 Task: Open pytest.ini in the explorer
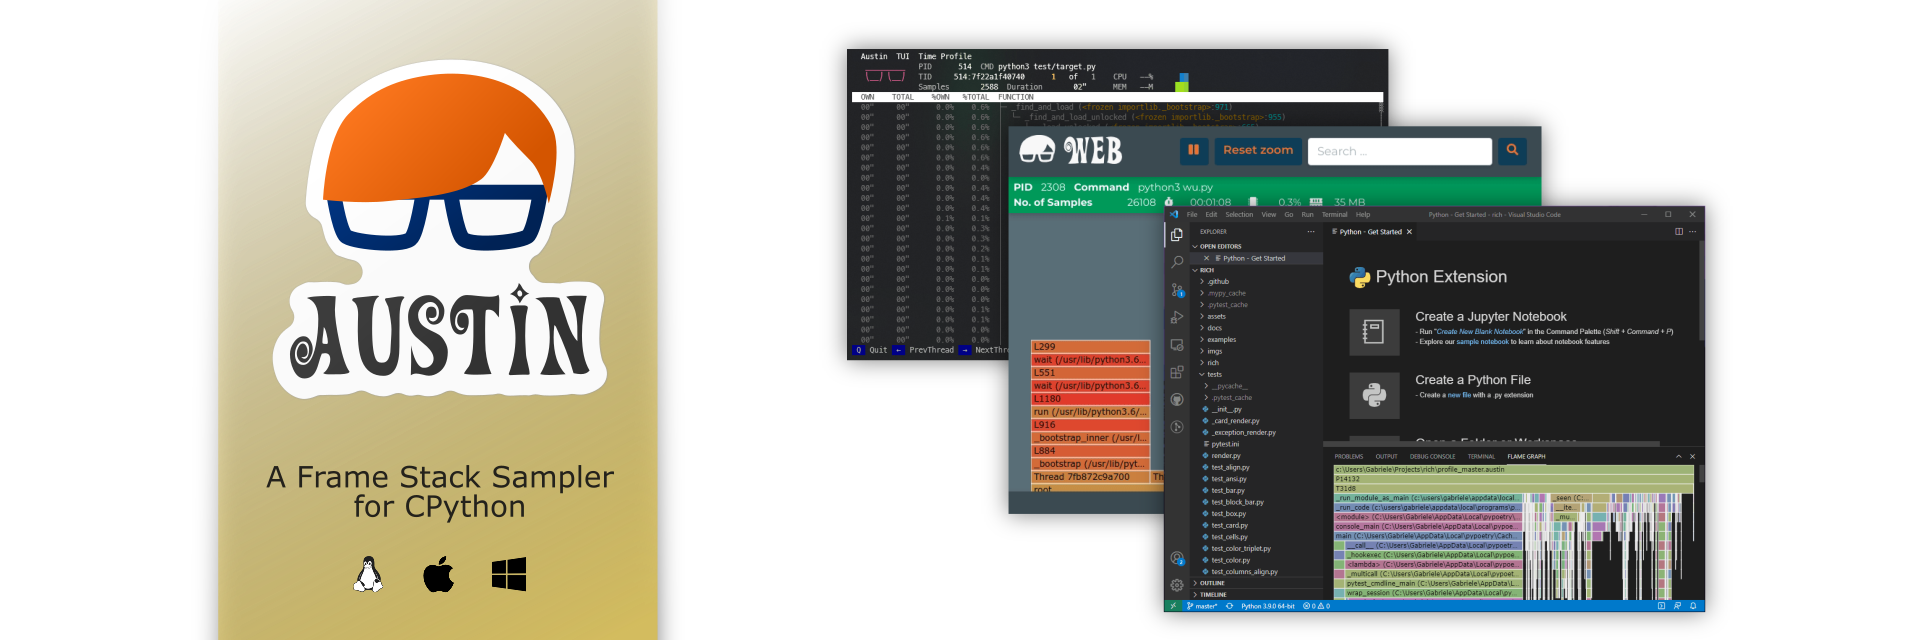(1223, 444)
